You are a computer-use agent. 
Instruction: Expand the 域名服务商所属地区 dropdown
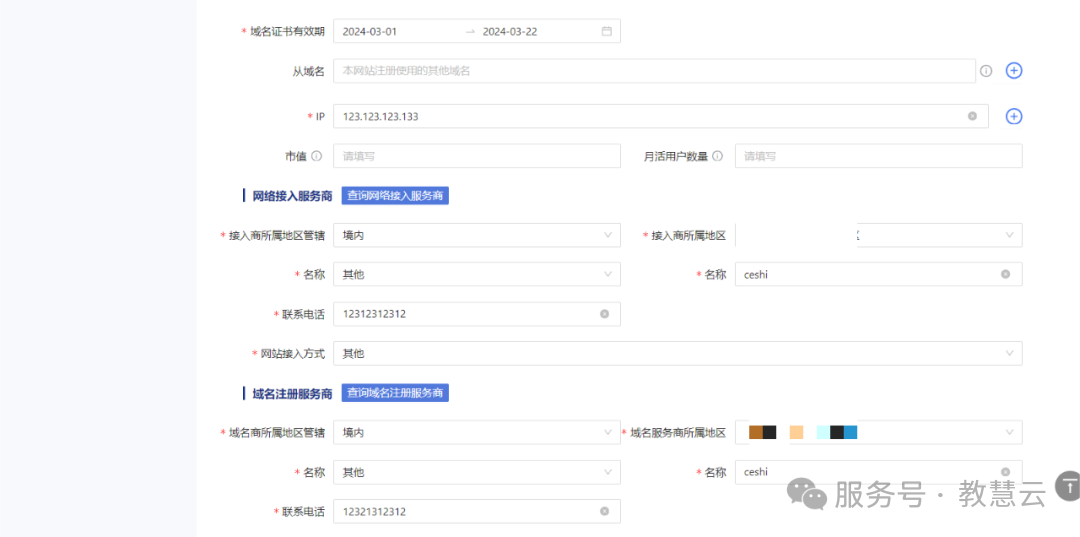878,432
